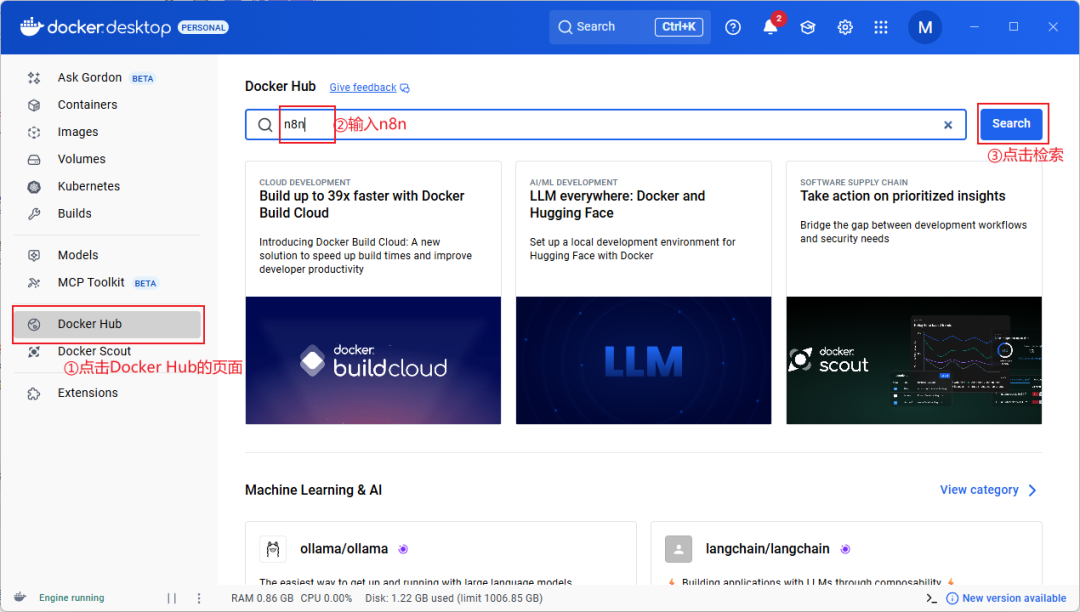
Task: Click the Disk usage status text
Action: (454, 598)
